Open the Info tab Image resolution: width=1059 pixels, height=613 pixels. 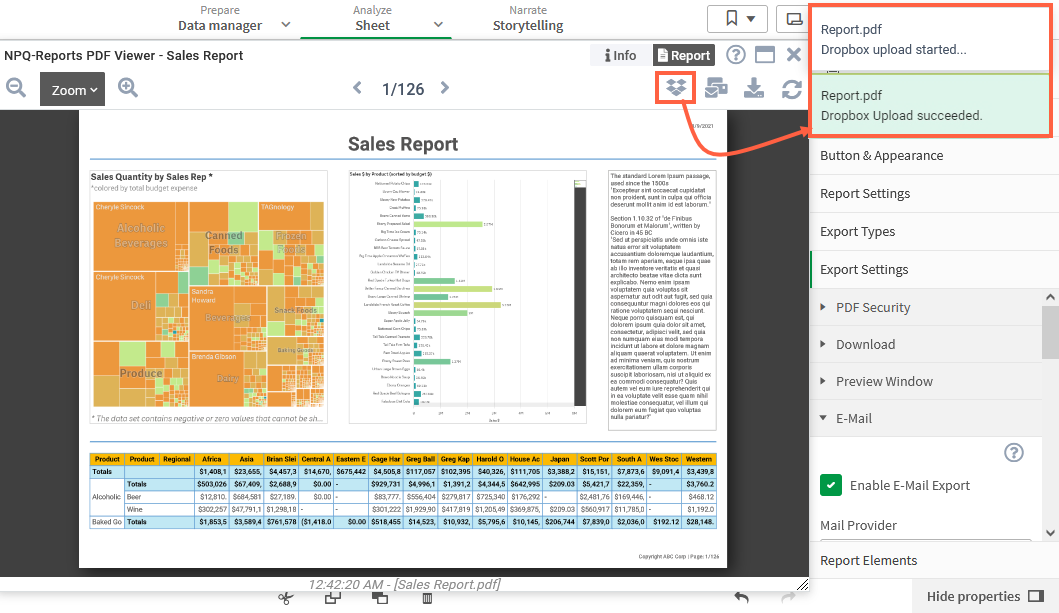click(620, 55)
